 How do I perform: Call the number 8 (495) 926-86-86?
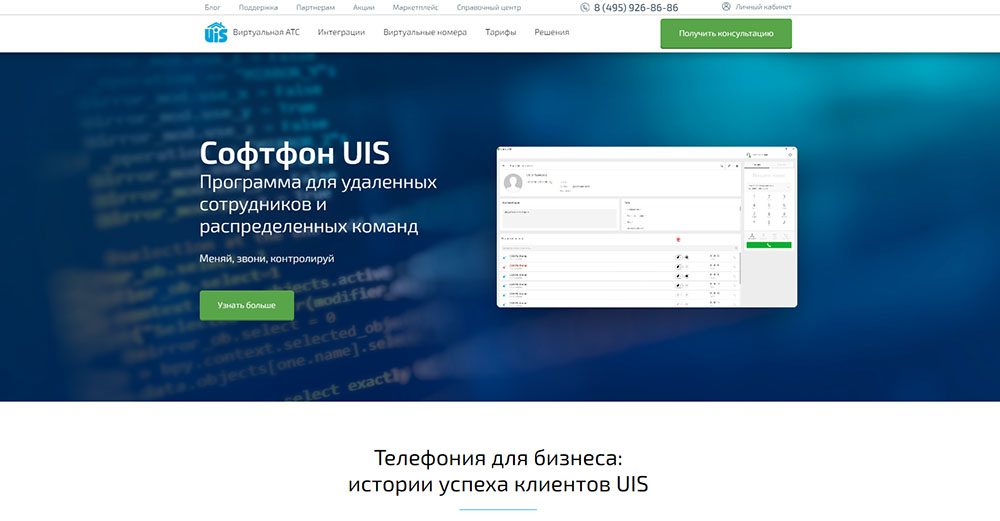point(635,7)
